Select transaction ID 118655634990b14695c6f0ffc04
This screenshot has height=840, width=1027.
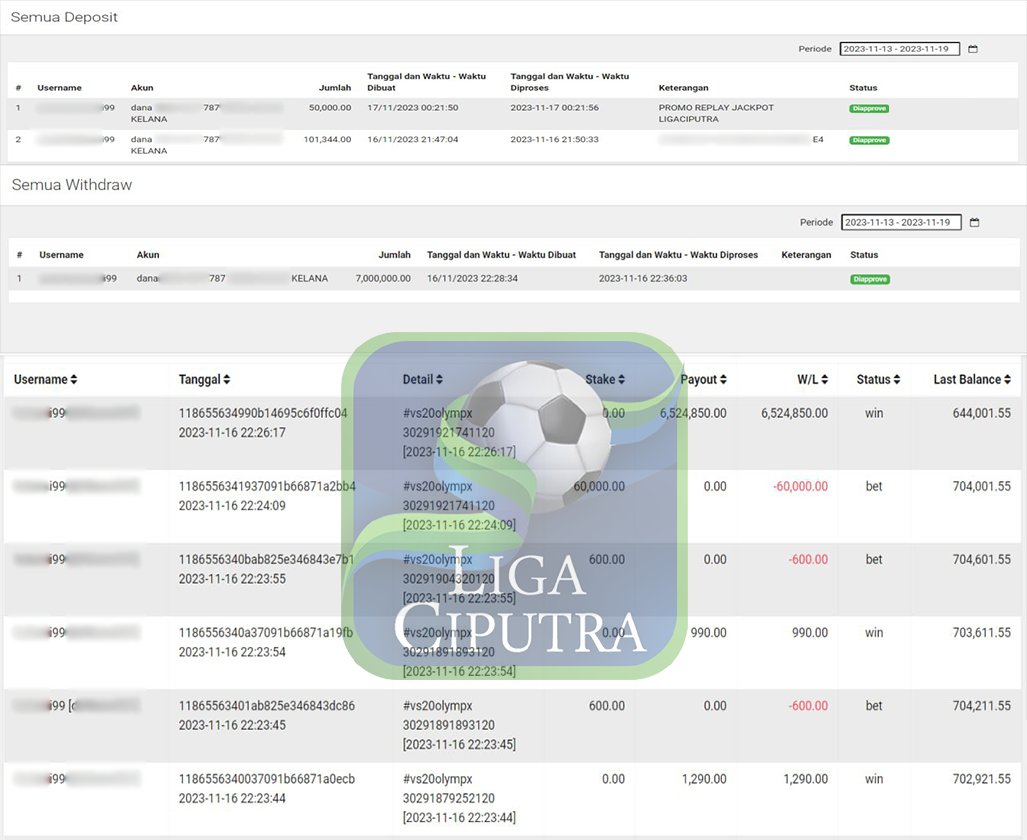click(263, 413)
